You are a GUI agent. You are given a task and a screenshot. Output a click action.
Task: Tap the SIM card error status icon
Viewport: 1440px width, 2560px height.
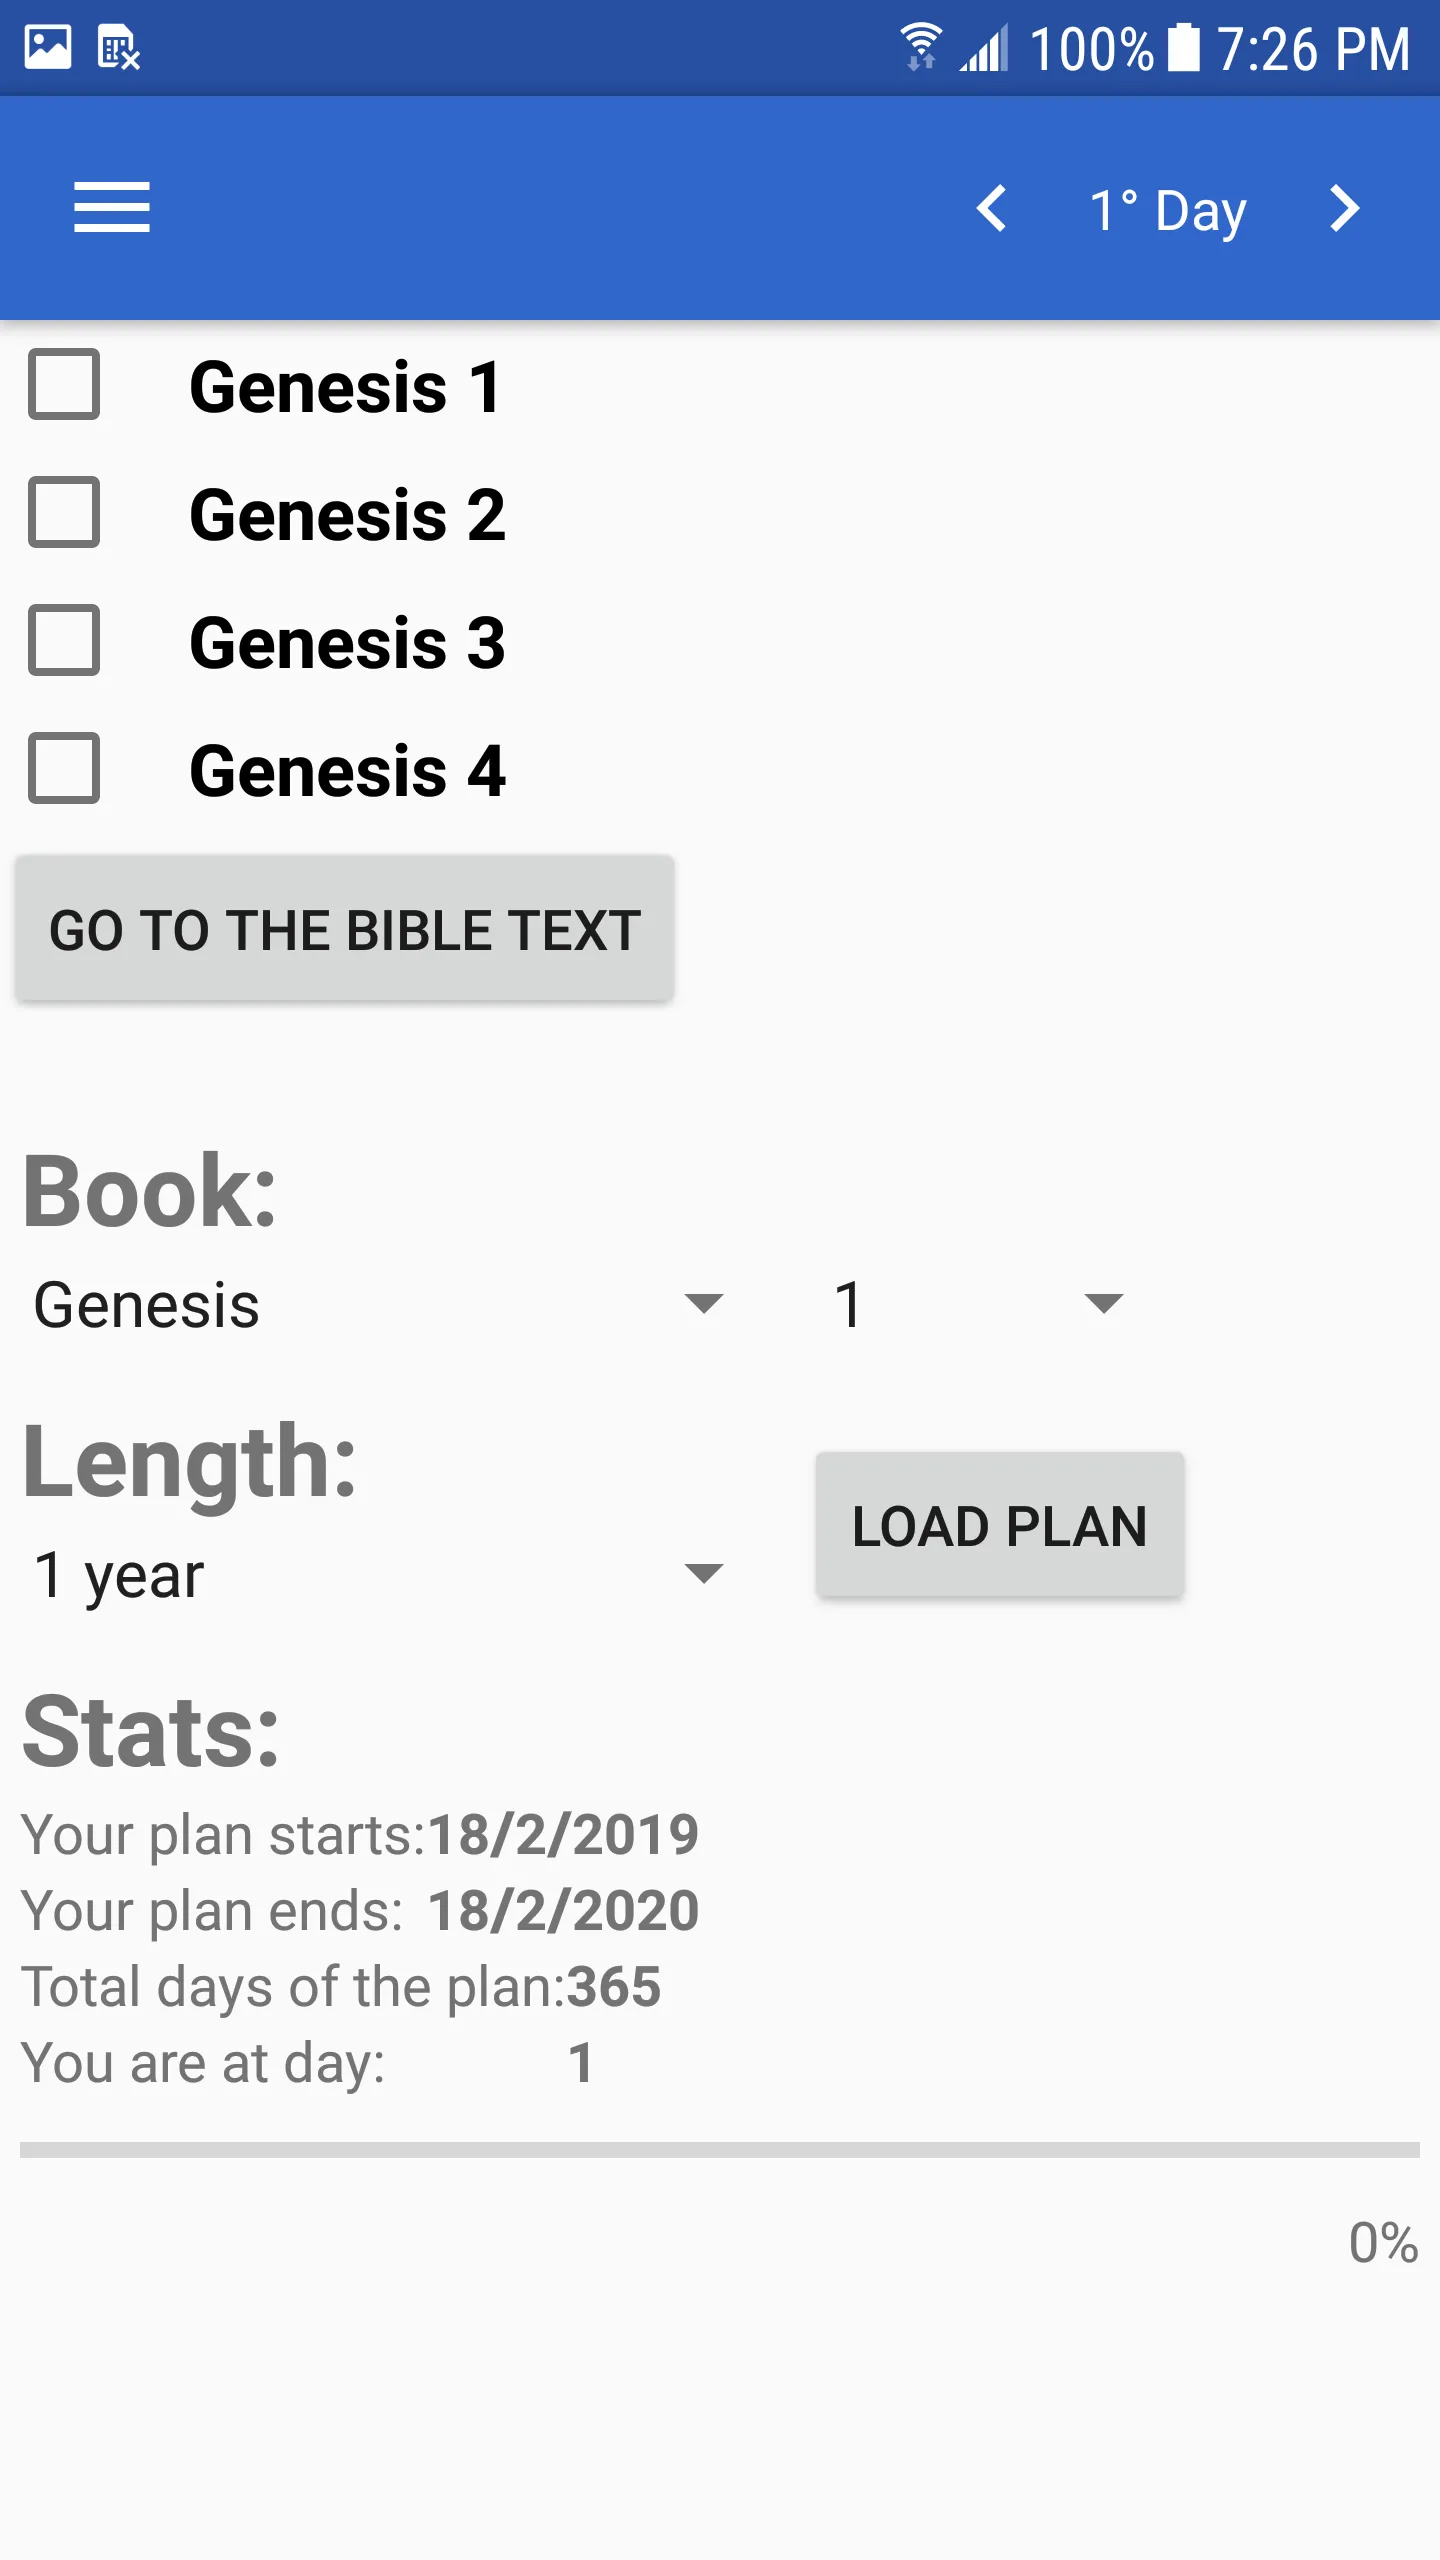(x=118, y=48)
